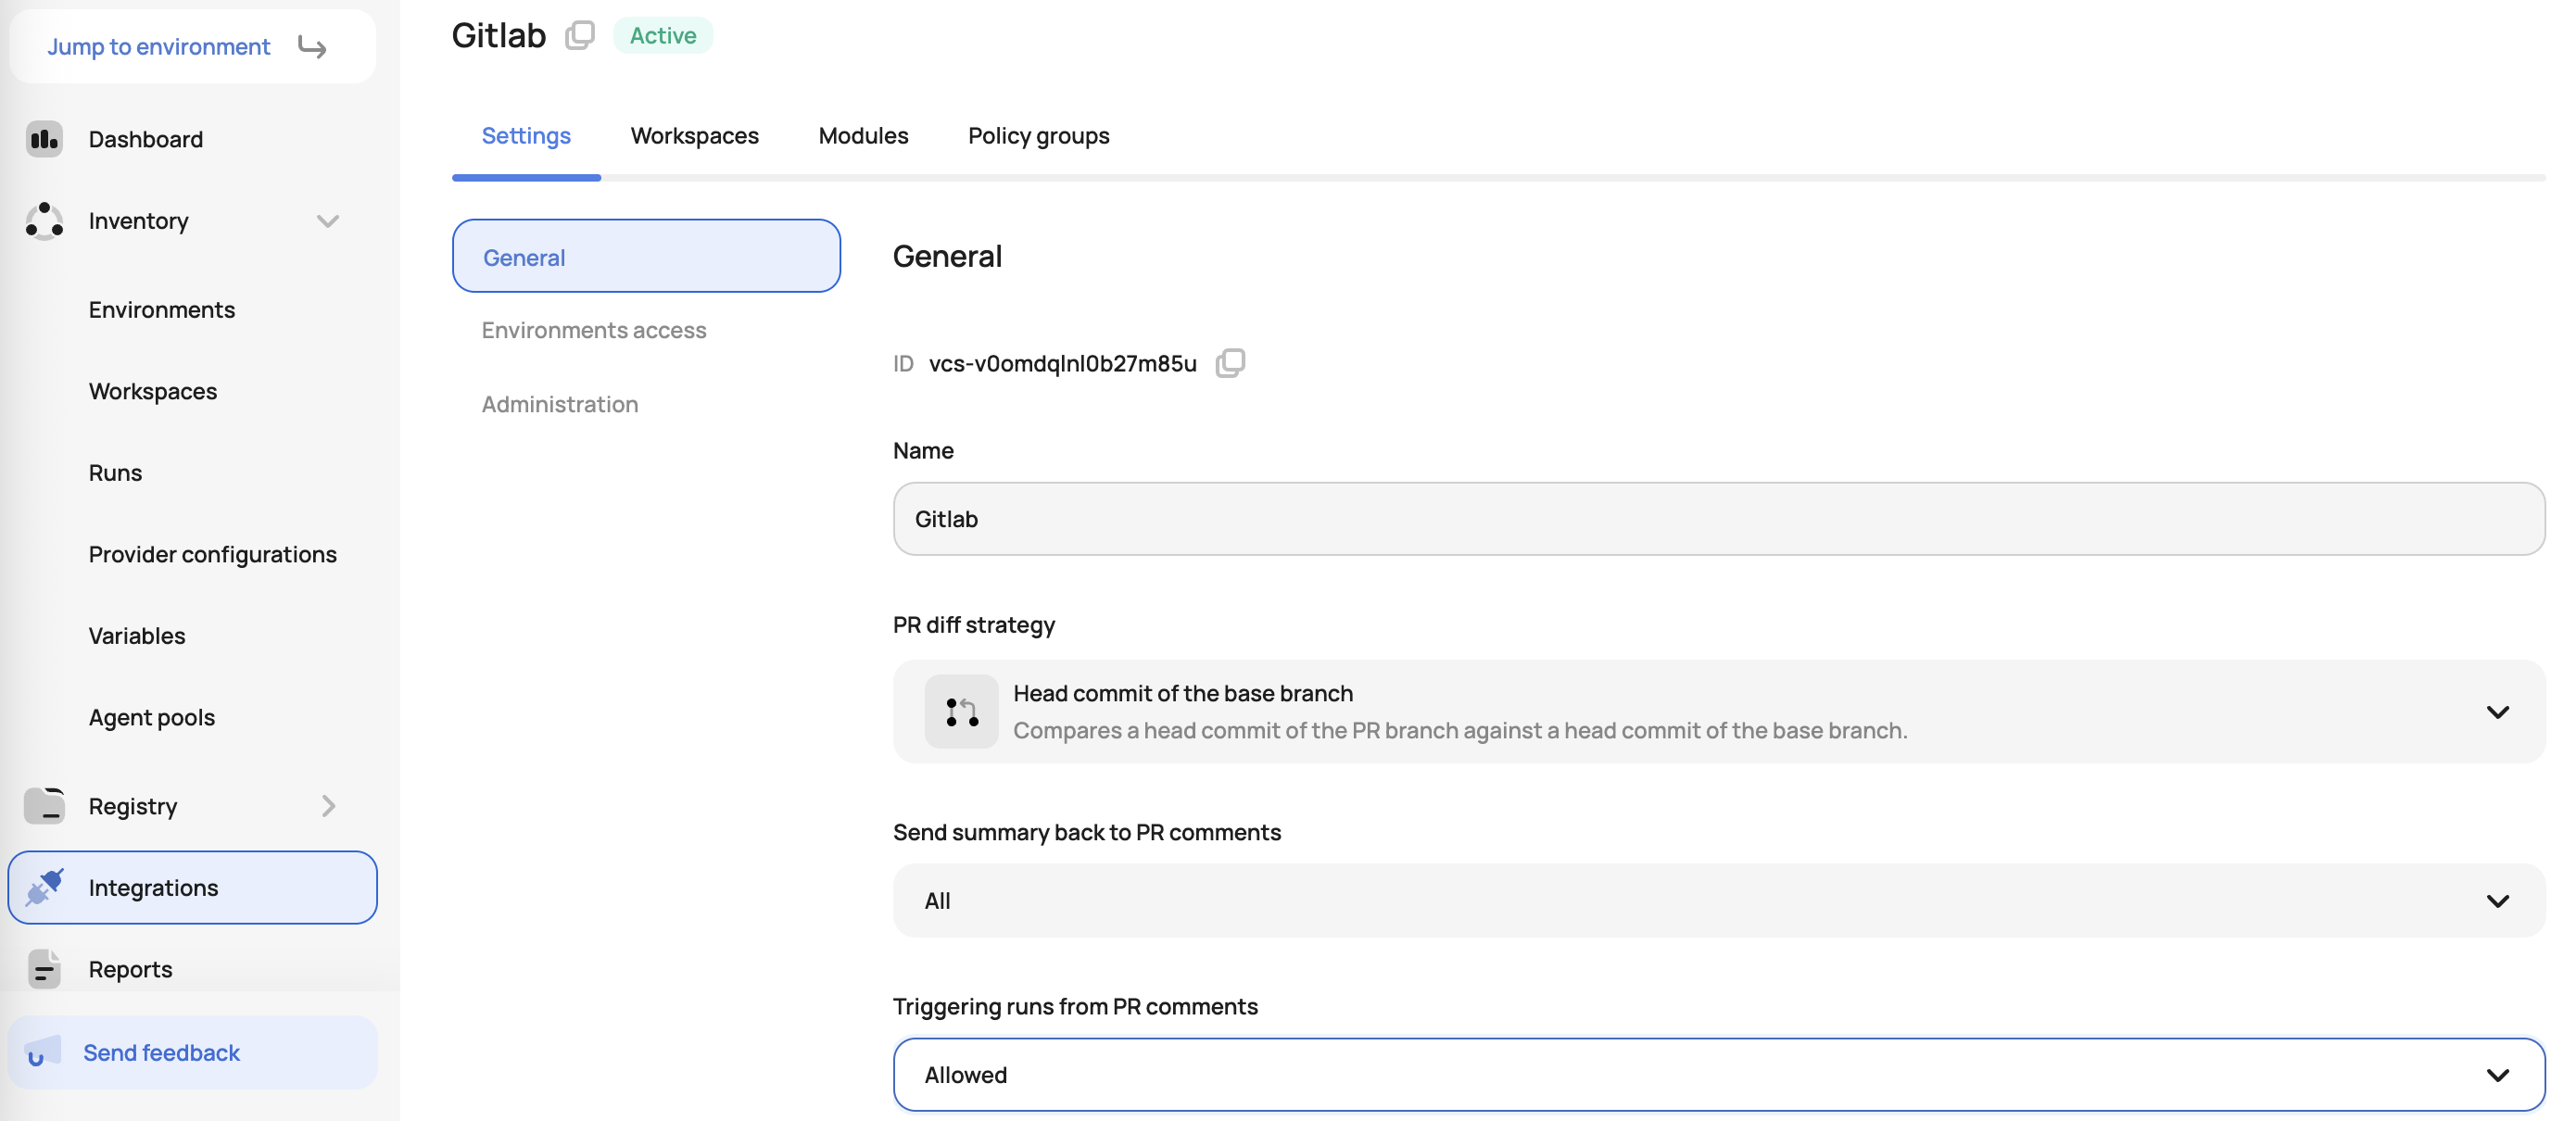Click the ID text vcs-v0omdqlnl0b27m85u
The width and height of the screenshot is (2576, 1121).
pyautogui.click(x=1062, y=363)
